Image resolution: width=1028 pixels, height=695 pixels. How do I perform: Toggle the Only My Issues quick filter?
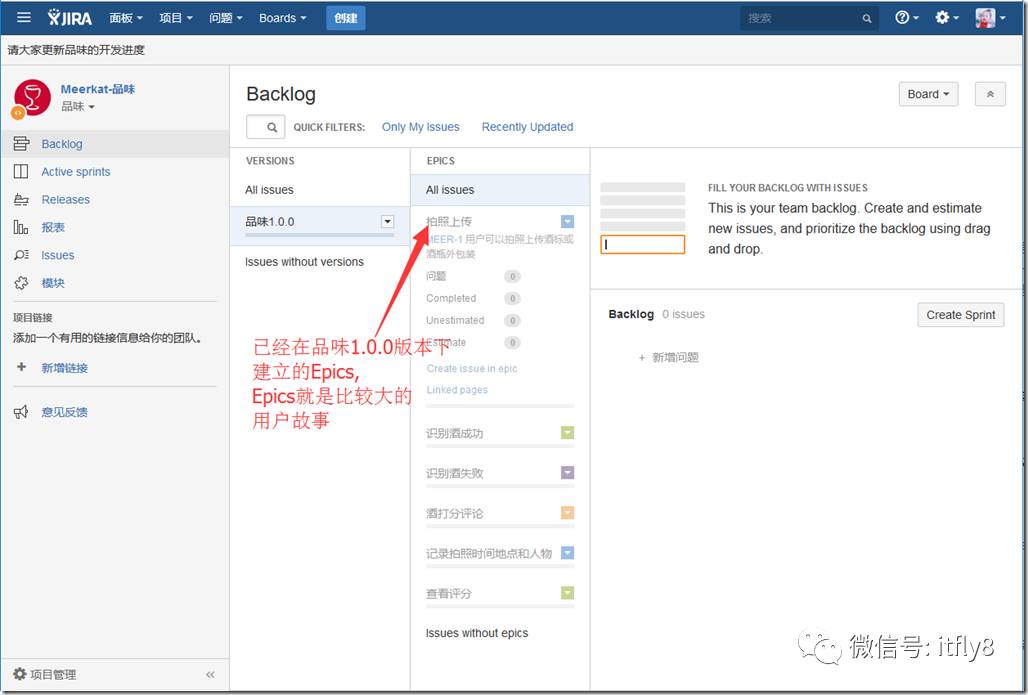click(420, 127)
